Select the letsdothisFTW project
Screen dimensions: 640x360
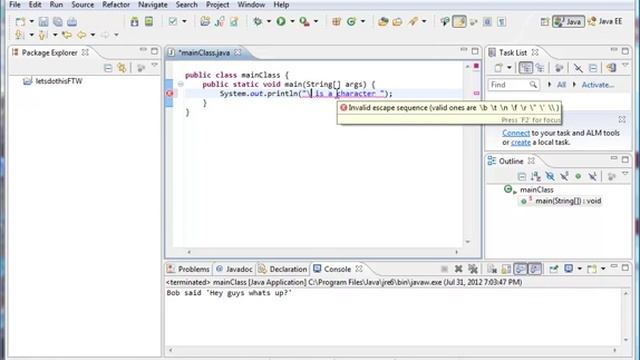coord(52,81)
